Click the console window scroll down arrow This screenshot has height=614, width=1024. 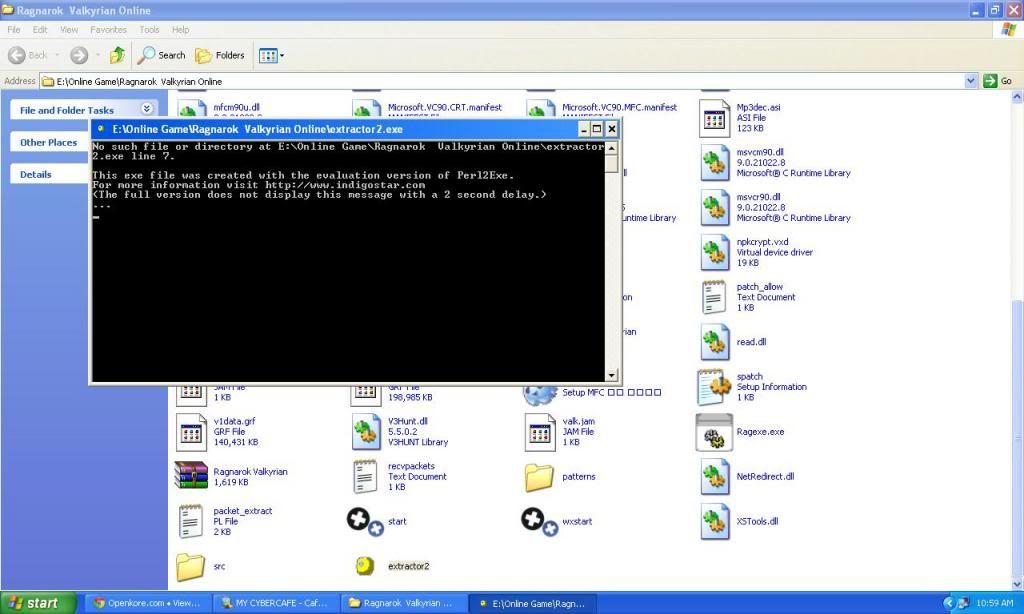611,375
